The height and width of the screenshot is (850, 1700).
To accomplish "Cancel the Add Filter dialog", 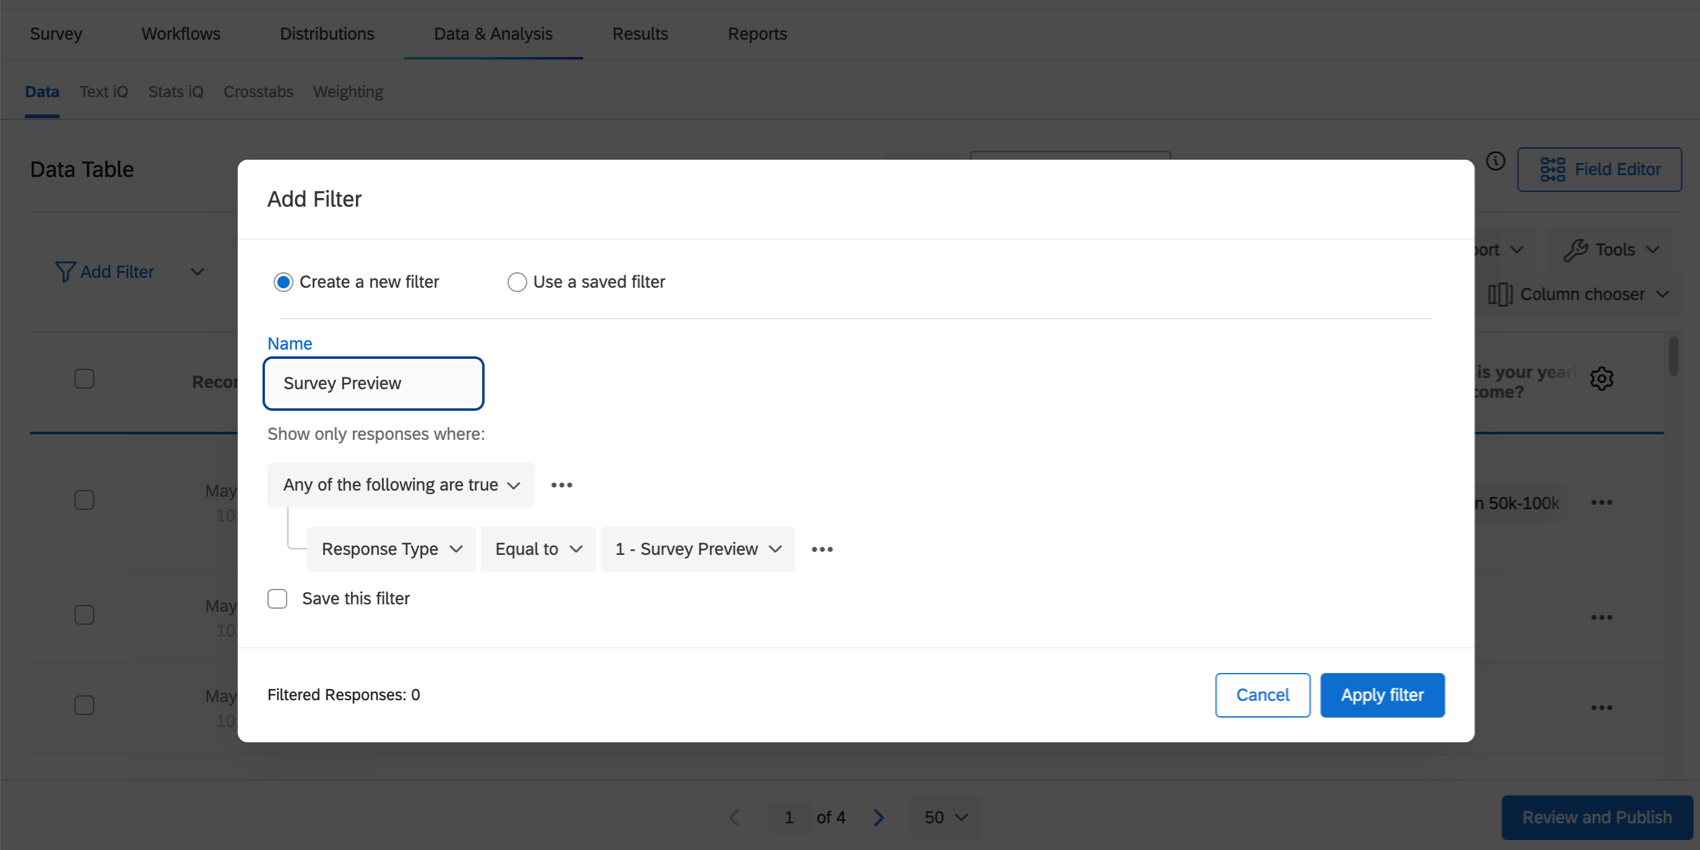I will click(x=1262, y=695).
